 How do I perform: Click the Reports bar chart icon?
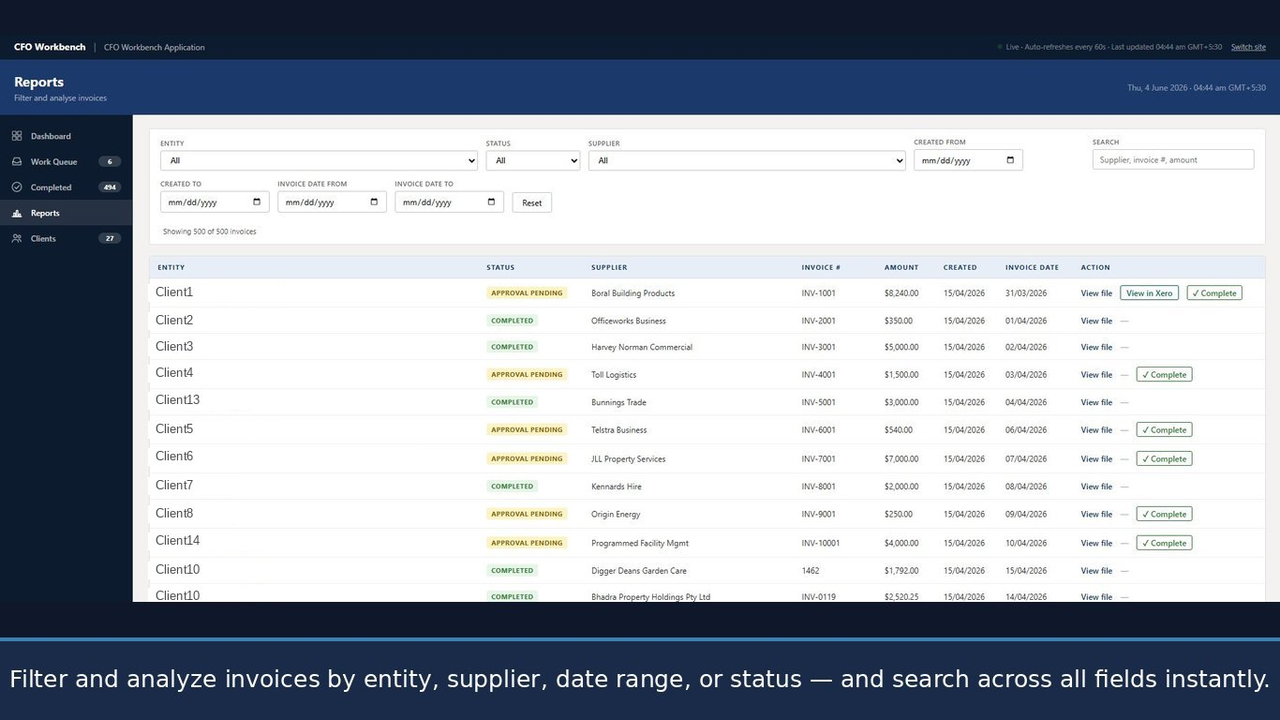pos(17,213)
